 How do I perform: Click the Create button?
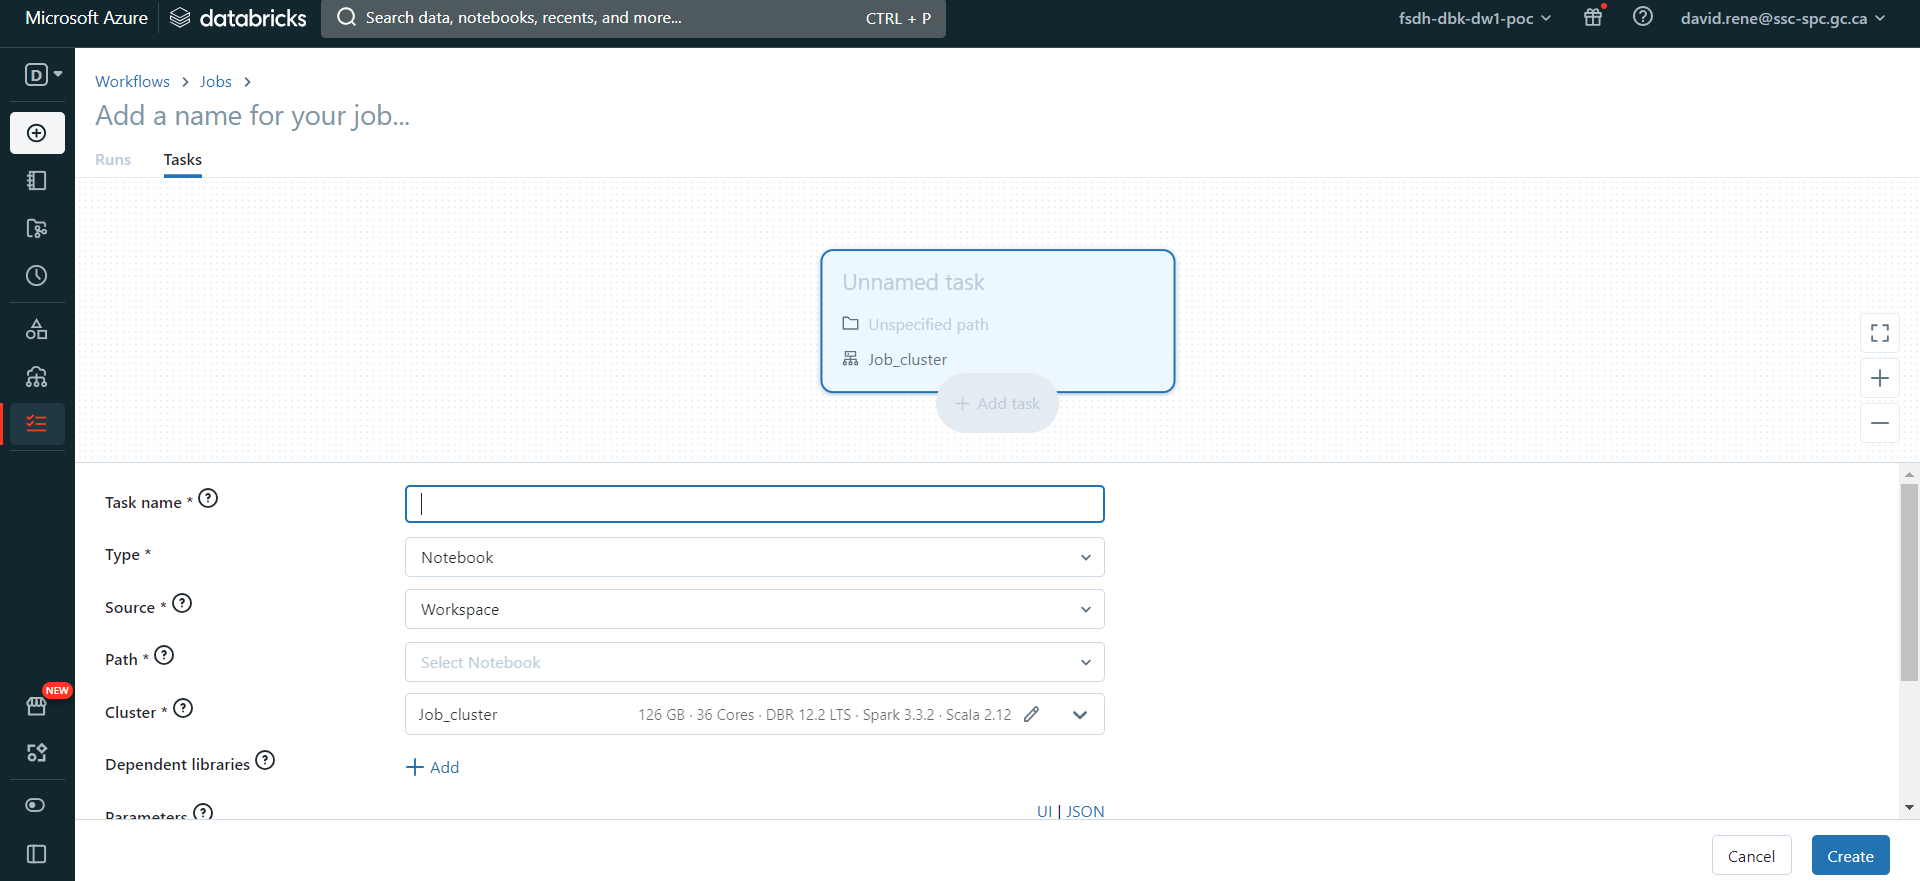tap(1849, 856)
